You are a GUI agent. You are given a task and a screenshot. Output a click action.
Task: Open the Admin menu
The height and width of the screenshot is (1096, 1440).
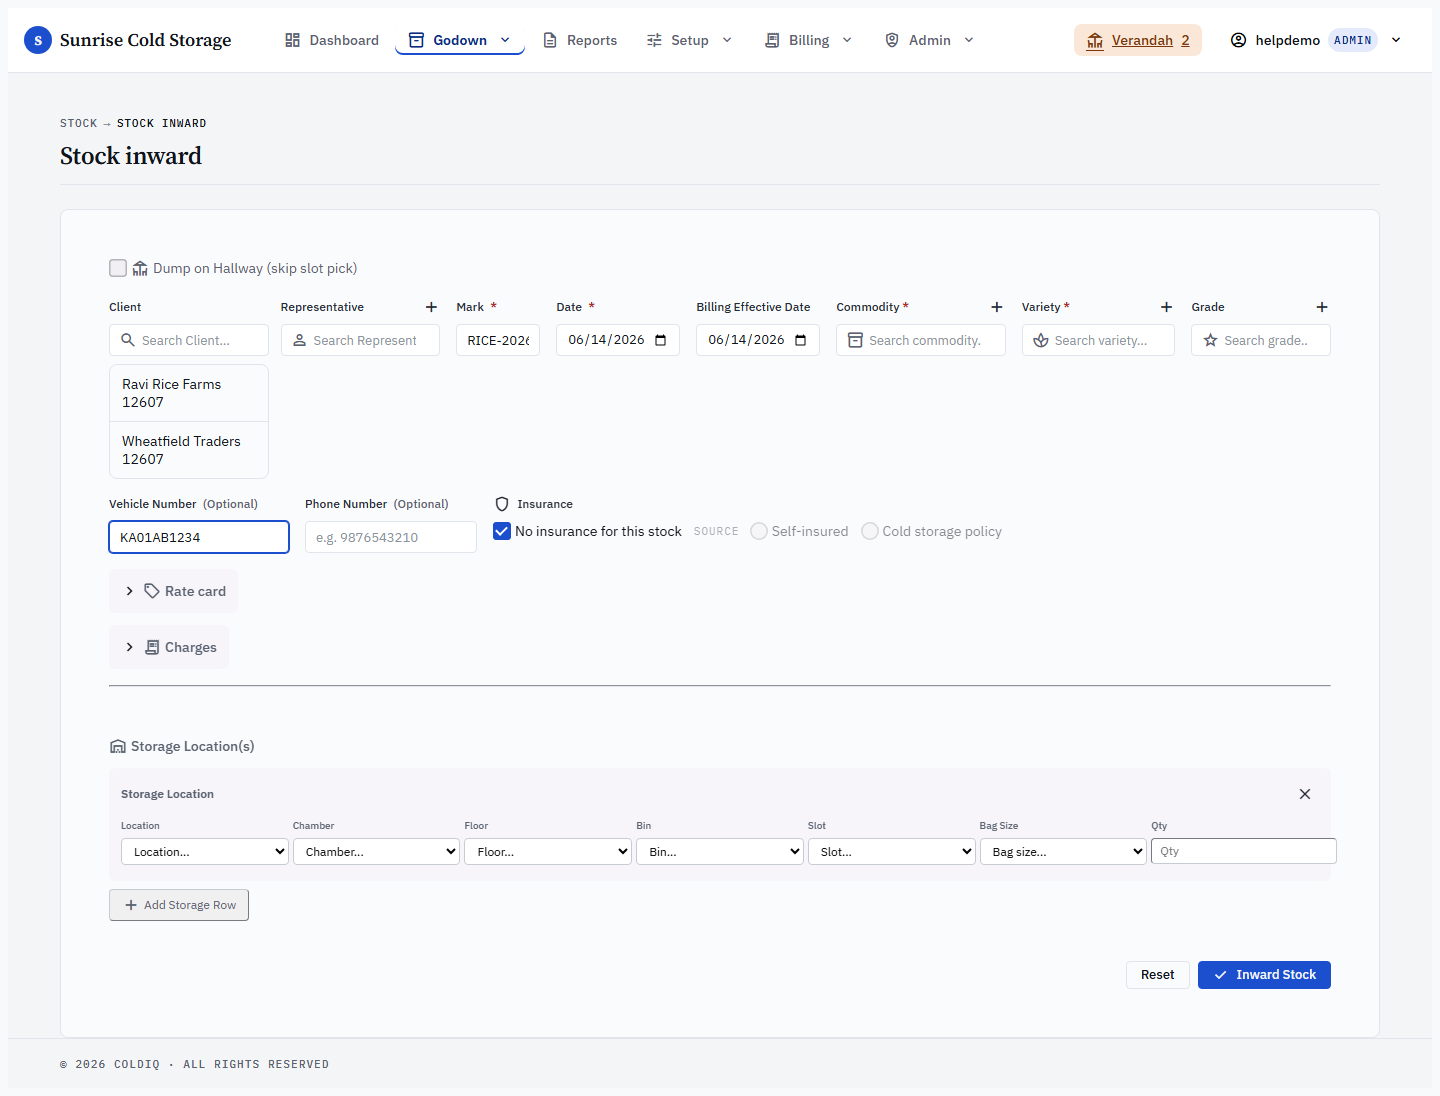pyautogui.click(x=929, y=40)
